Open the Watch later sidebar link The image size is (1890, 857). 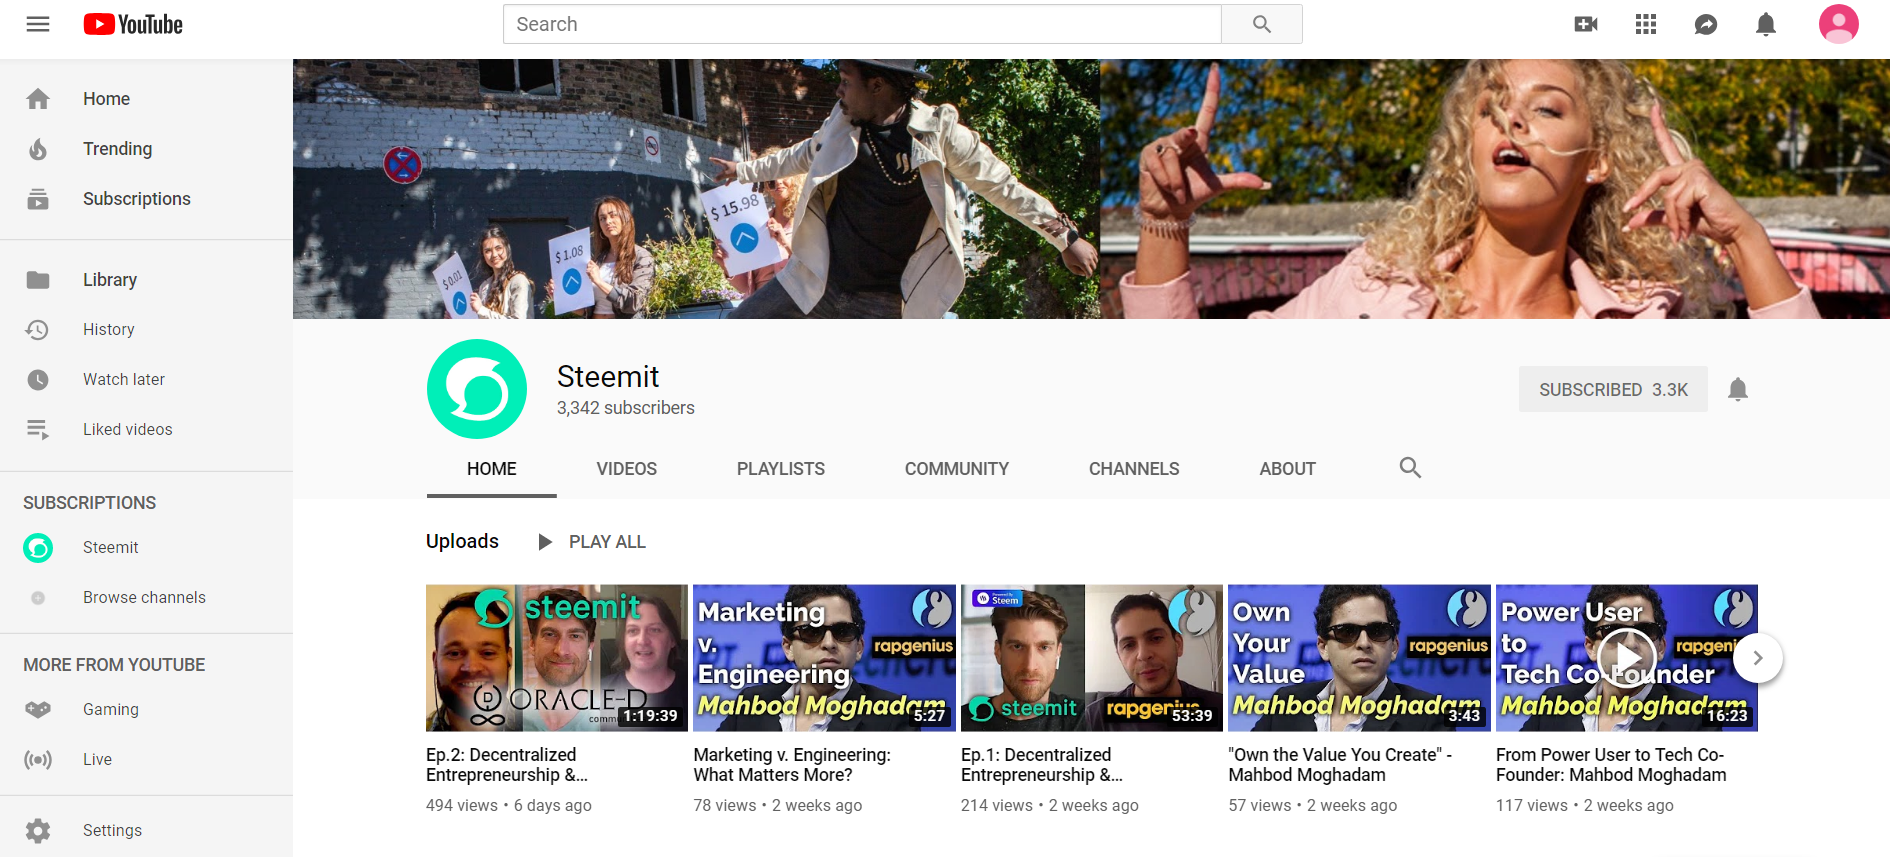click(x=124, y=379)
